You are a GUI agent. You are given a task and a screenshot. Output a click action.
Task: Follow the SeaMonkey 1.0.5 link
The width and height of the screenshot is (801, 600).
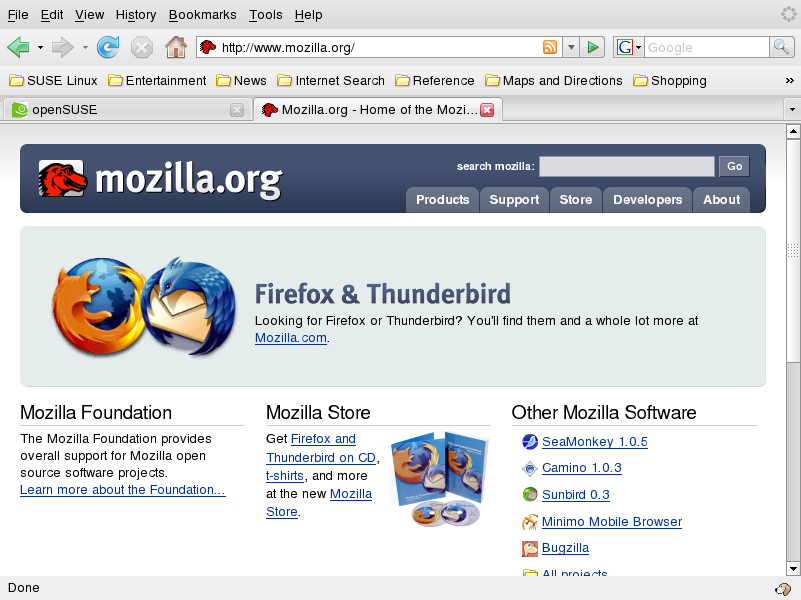pos(595,442)
